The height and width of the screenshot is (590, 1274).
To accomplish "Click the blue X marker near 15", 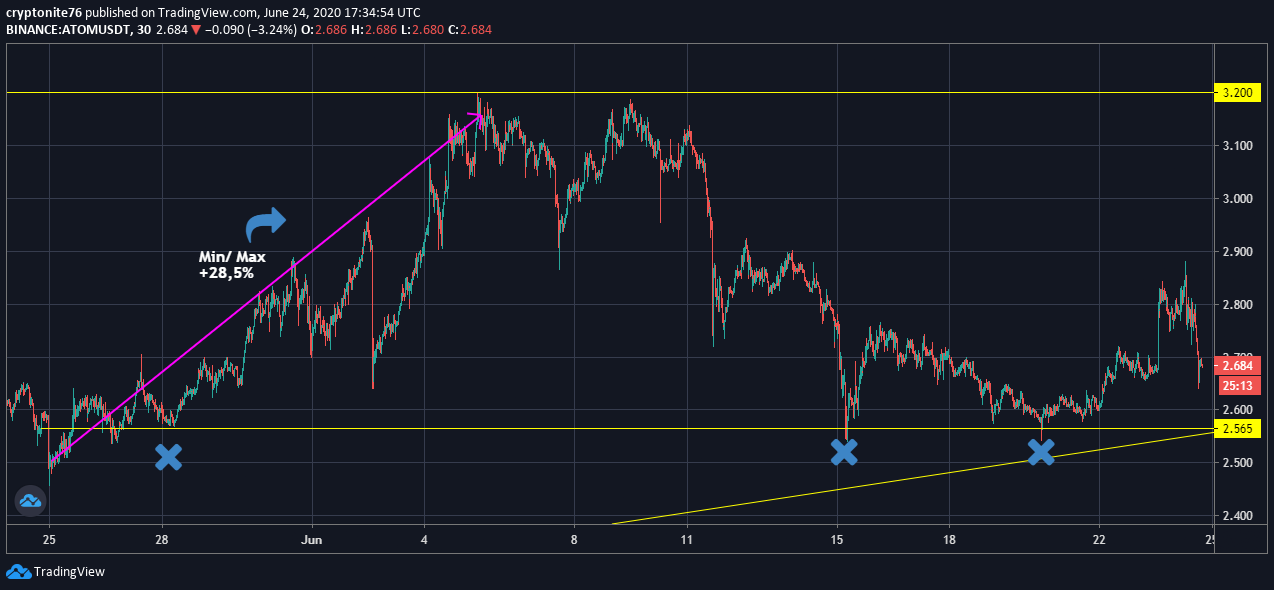I will tap(844, 451).
